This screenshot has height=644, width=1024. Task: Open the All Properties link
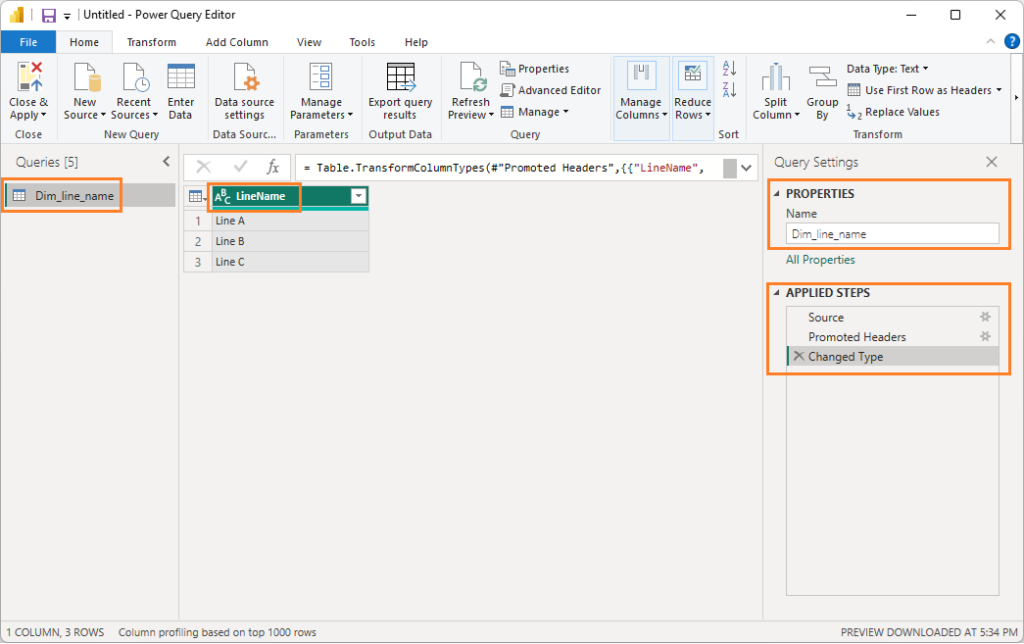point(820,259)
